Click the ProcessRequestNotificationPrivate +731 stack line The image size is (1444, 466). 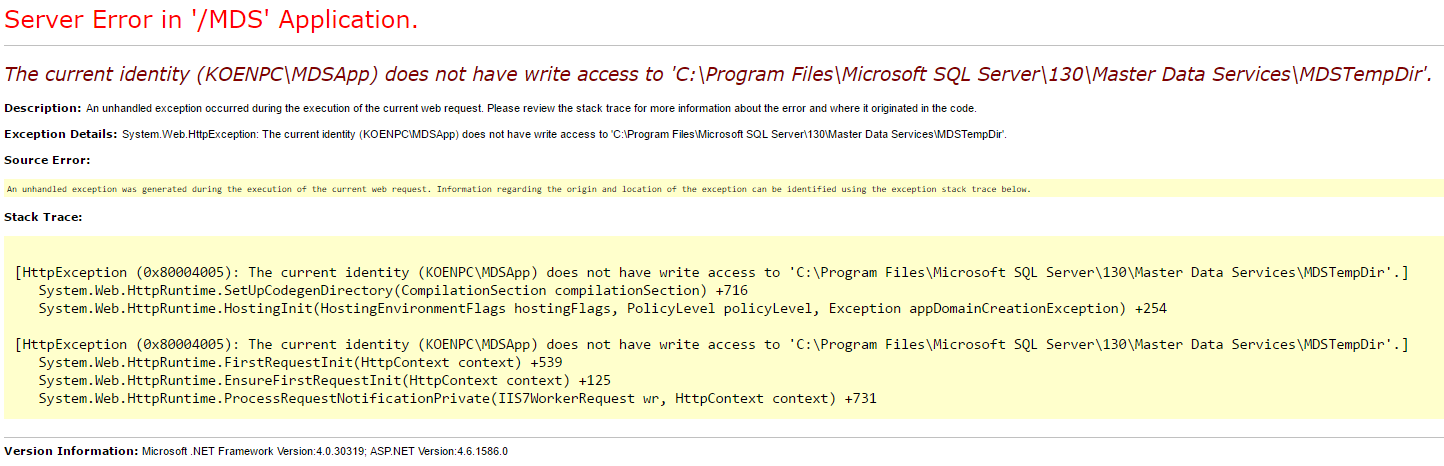point(458,398)
